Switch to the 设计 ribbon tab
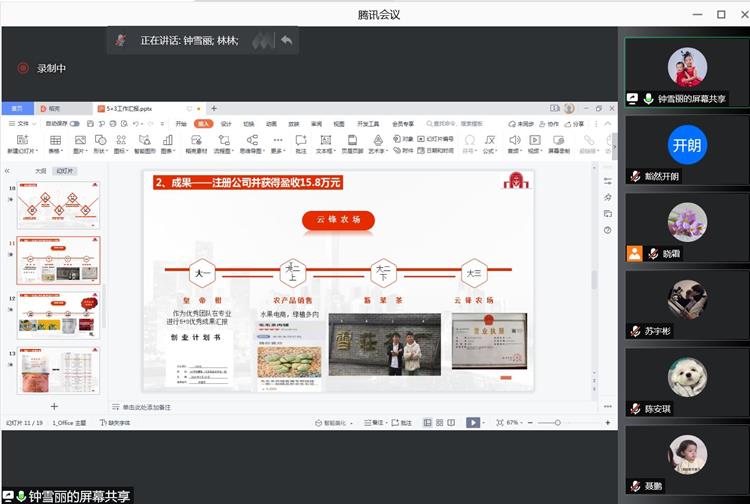This screenshot has height=504, width=750. pos(226,124)
